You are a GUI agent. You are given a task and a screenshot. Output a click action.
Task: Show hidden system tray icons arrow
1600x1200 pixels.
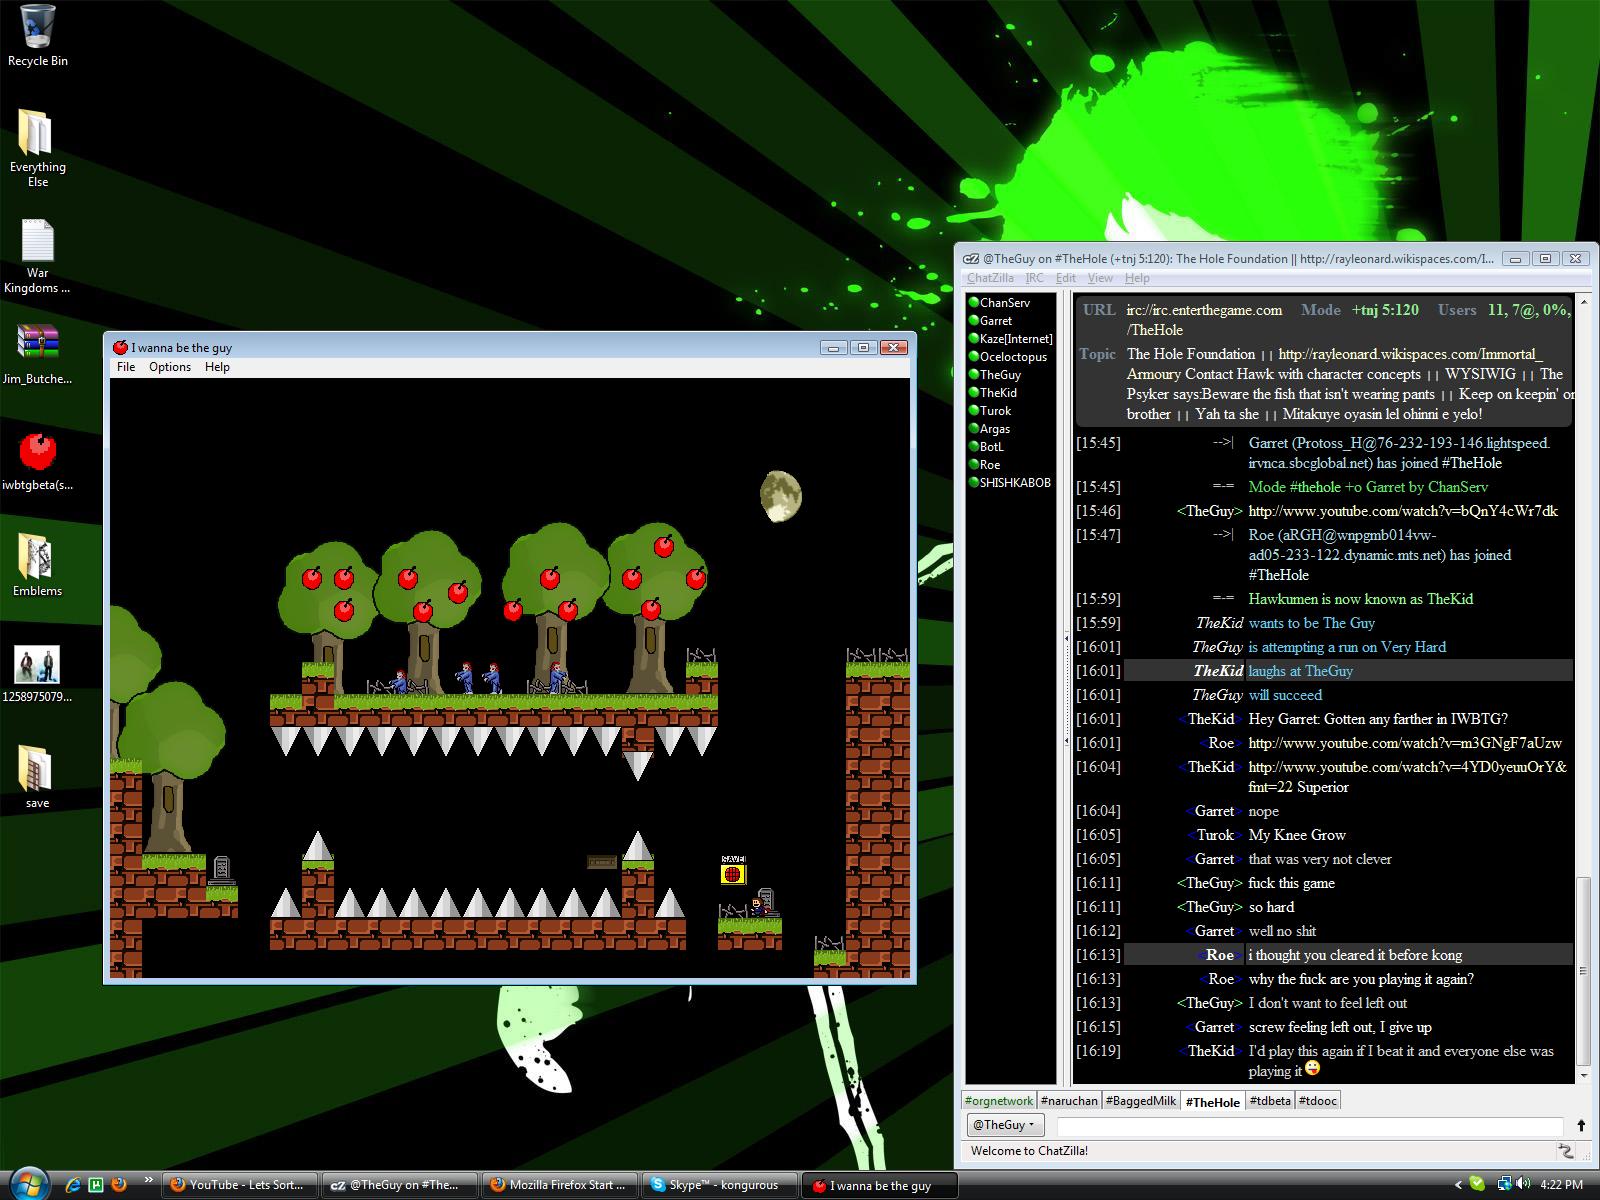coord(1458,1185)
